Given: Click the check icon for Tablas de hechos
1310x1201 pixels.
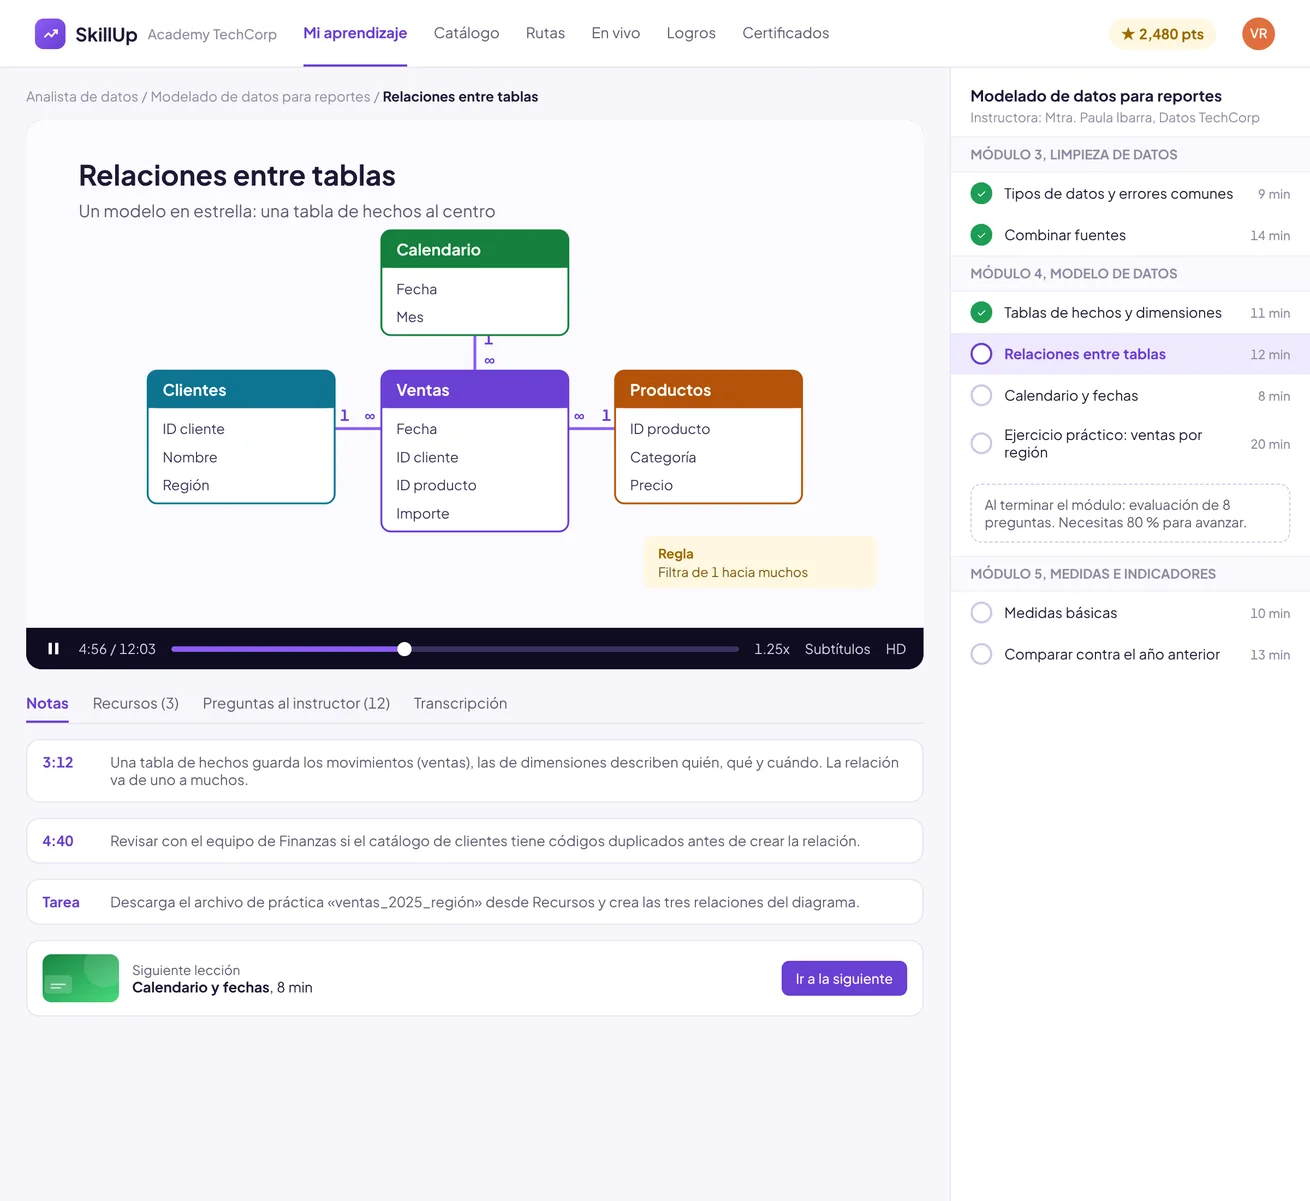Looking at the screenshot, I should (981, 312).
